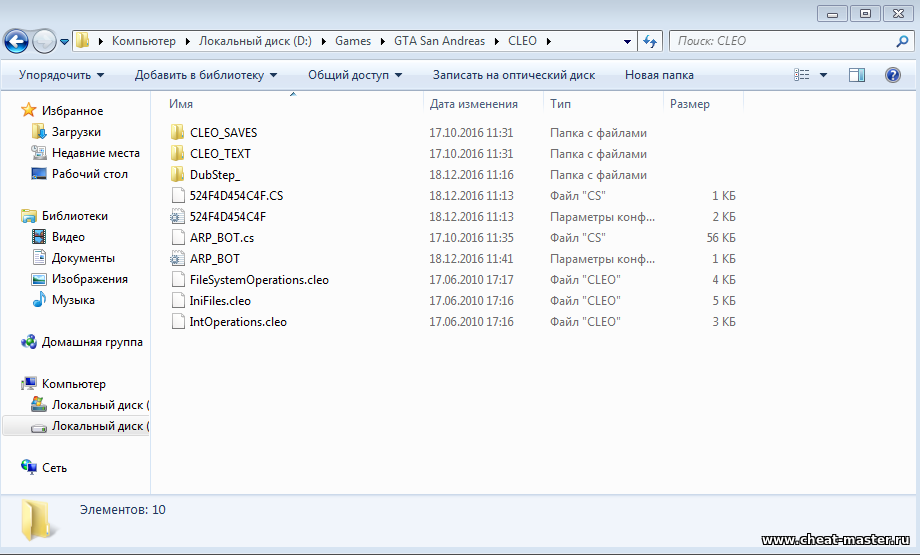This screenshot has width=920, height=555.
Task: Open the Упорядочить menu
Action: click(61, 75)
